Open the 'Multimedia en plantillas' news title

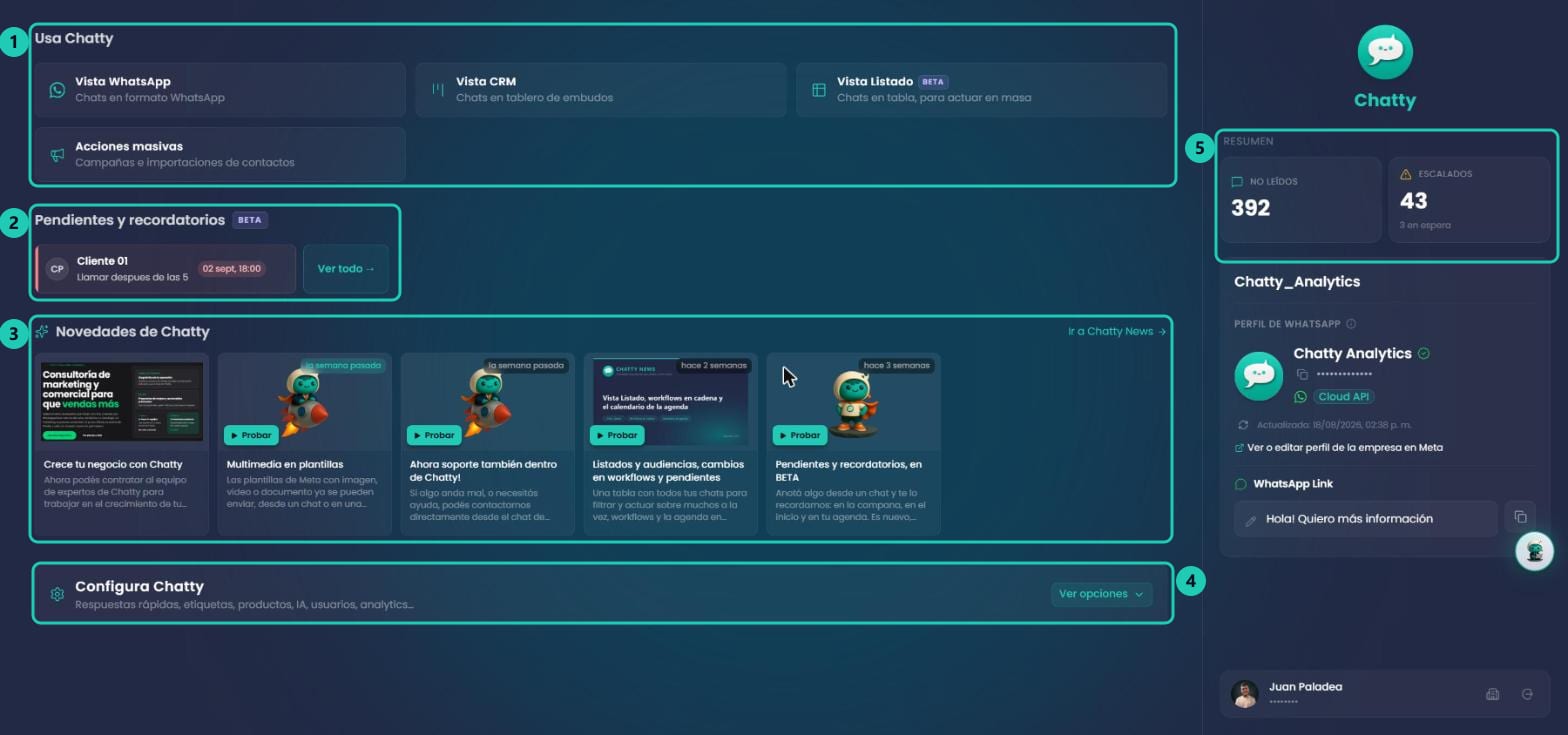(x=285, y=465)
